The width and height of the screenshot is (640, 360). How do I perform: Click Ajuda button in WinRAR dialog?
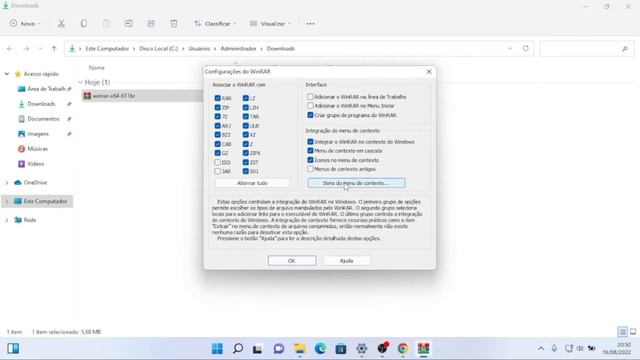(x=347, y=260)
